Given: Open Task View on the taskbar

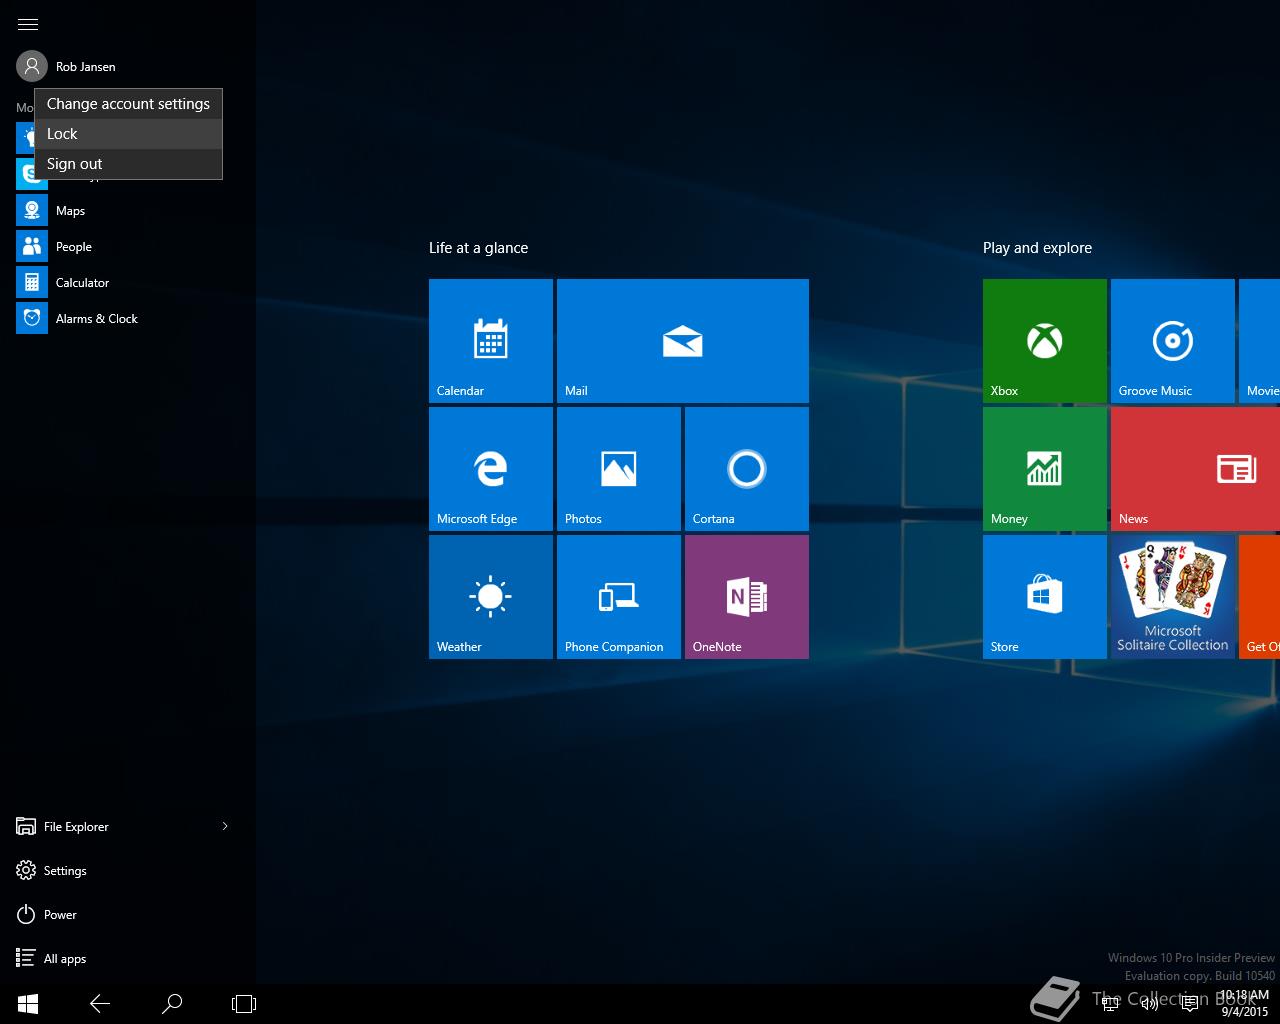Looking at the screenshot, I should tap(244, 1004).
